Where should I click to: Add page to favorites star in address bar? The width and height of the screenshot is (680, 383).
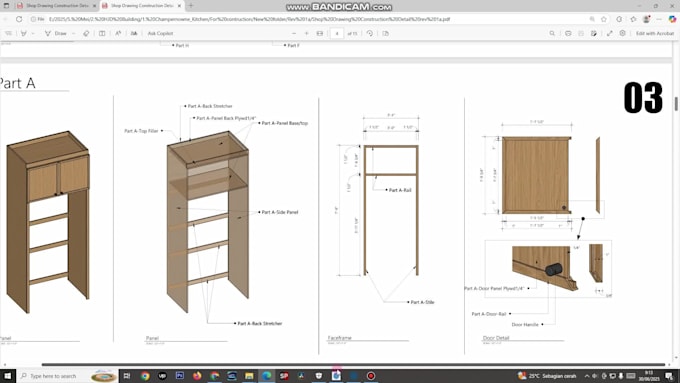click(604, 19)
